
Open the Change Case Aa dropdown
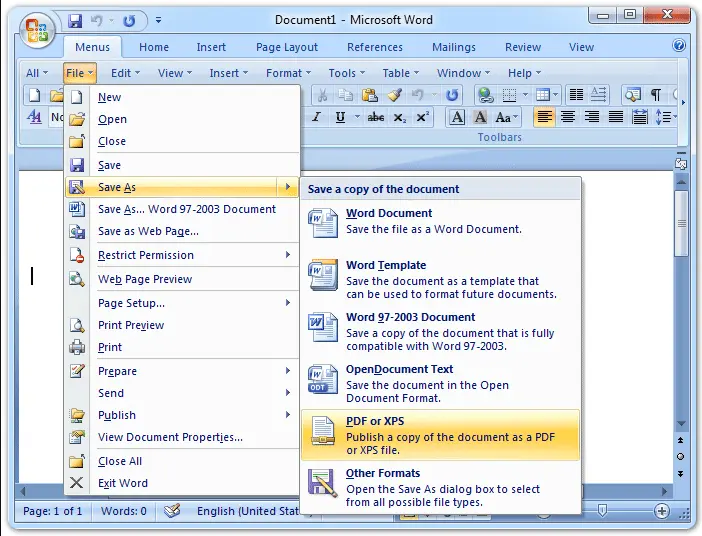pos(507,117)
